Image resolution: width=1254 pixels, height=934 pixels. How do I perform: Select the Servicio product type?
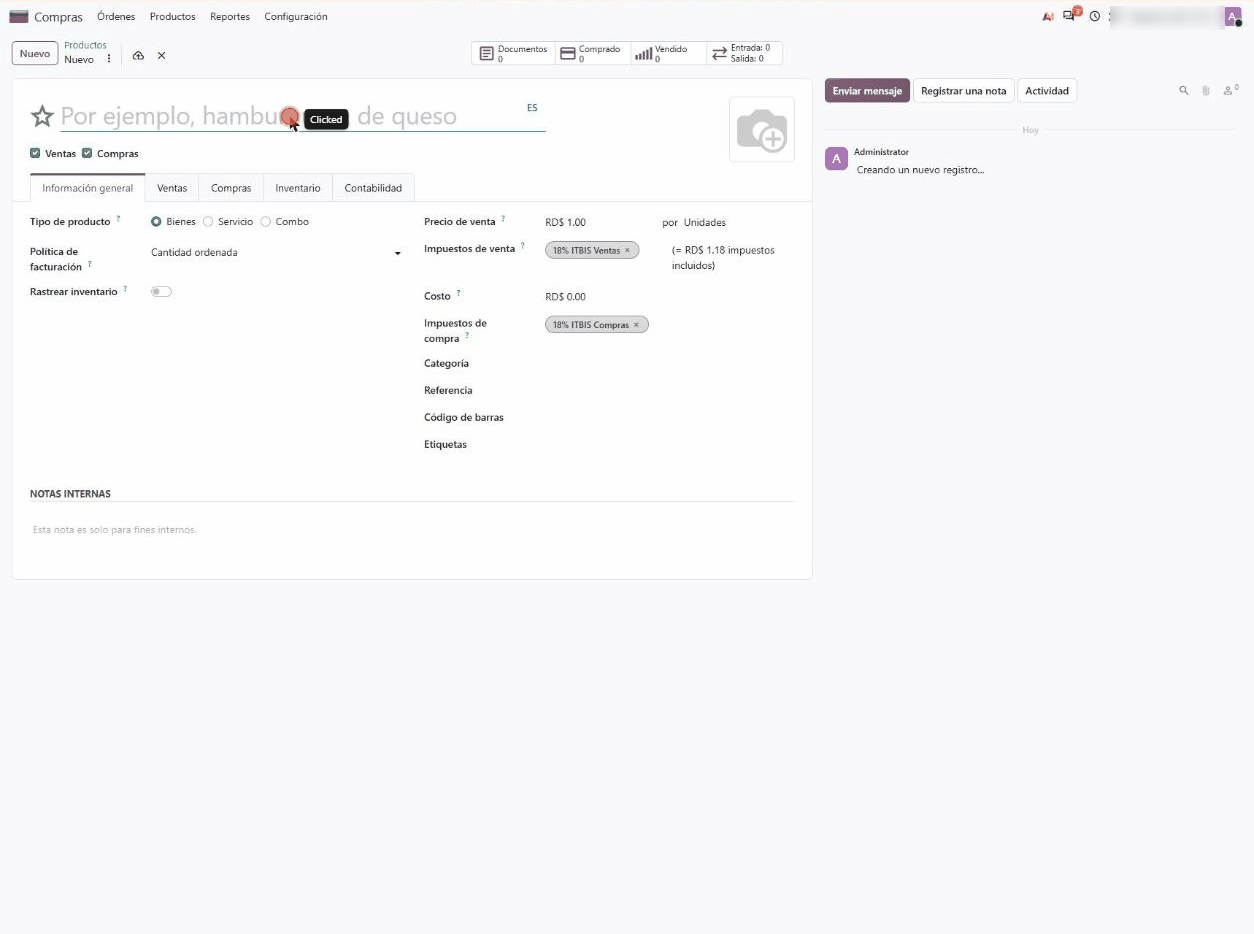coord(208,222)
